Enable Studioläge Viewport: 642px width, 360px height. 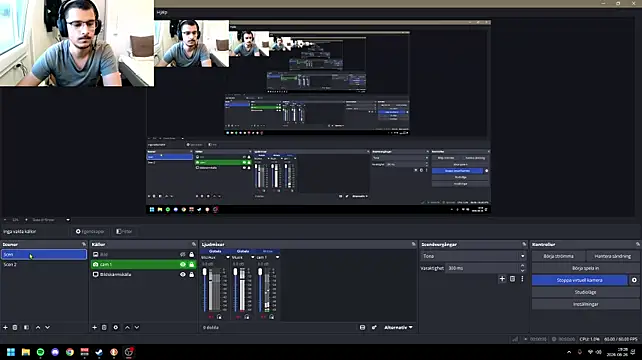tap(585, 292)
